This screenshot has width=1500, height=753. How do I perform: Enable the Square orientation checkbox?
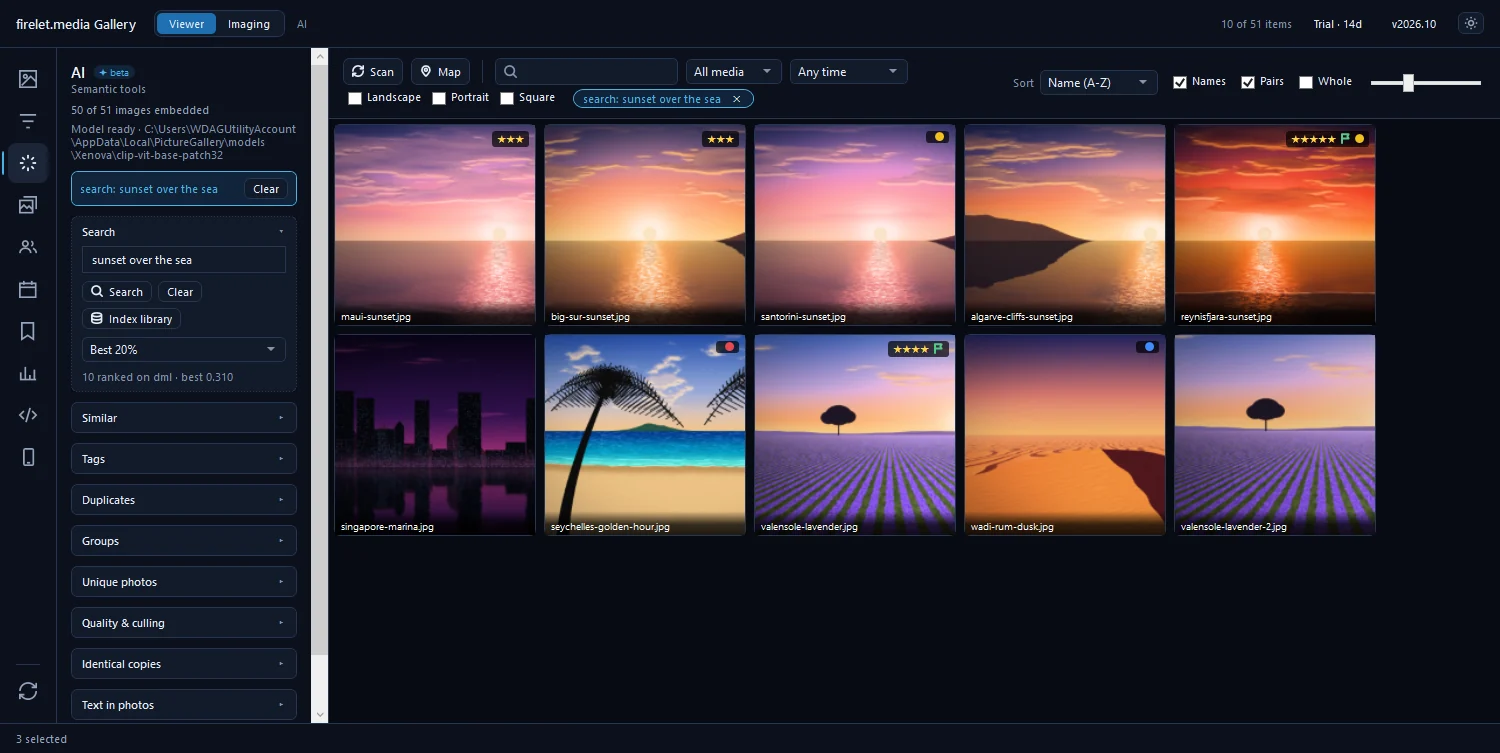coord(507,98)
